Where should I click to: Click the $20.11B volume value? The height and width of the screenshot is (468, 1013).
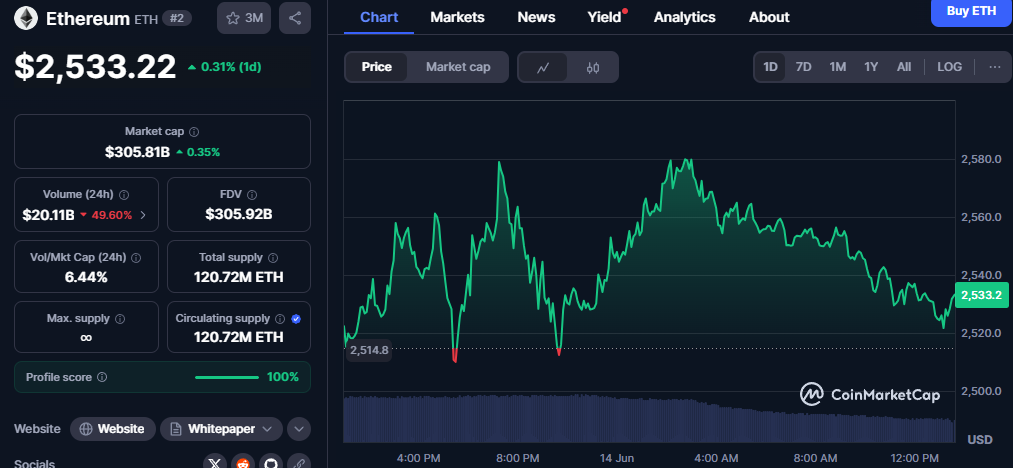click(48, 215)
